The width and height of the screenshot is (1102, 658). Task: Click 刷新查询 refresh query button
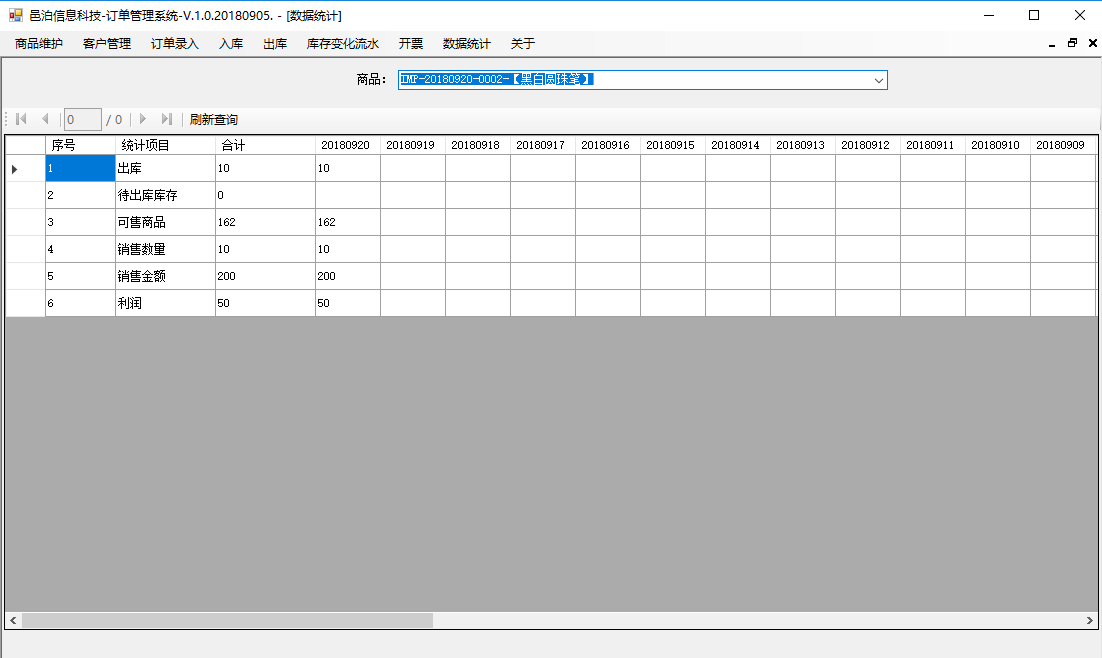click(214, 120)
